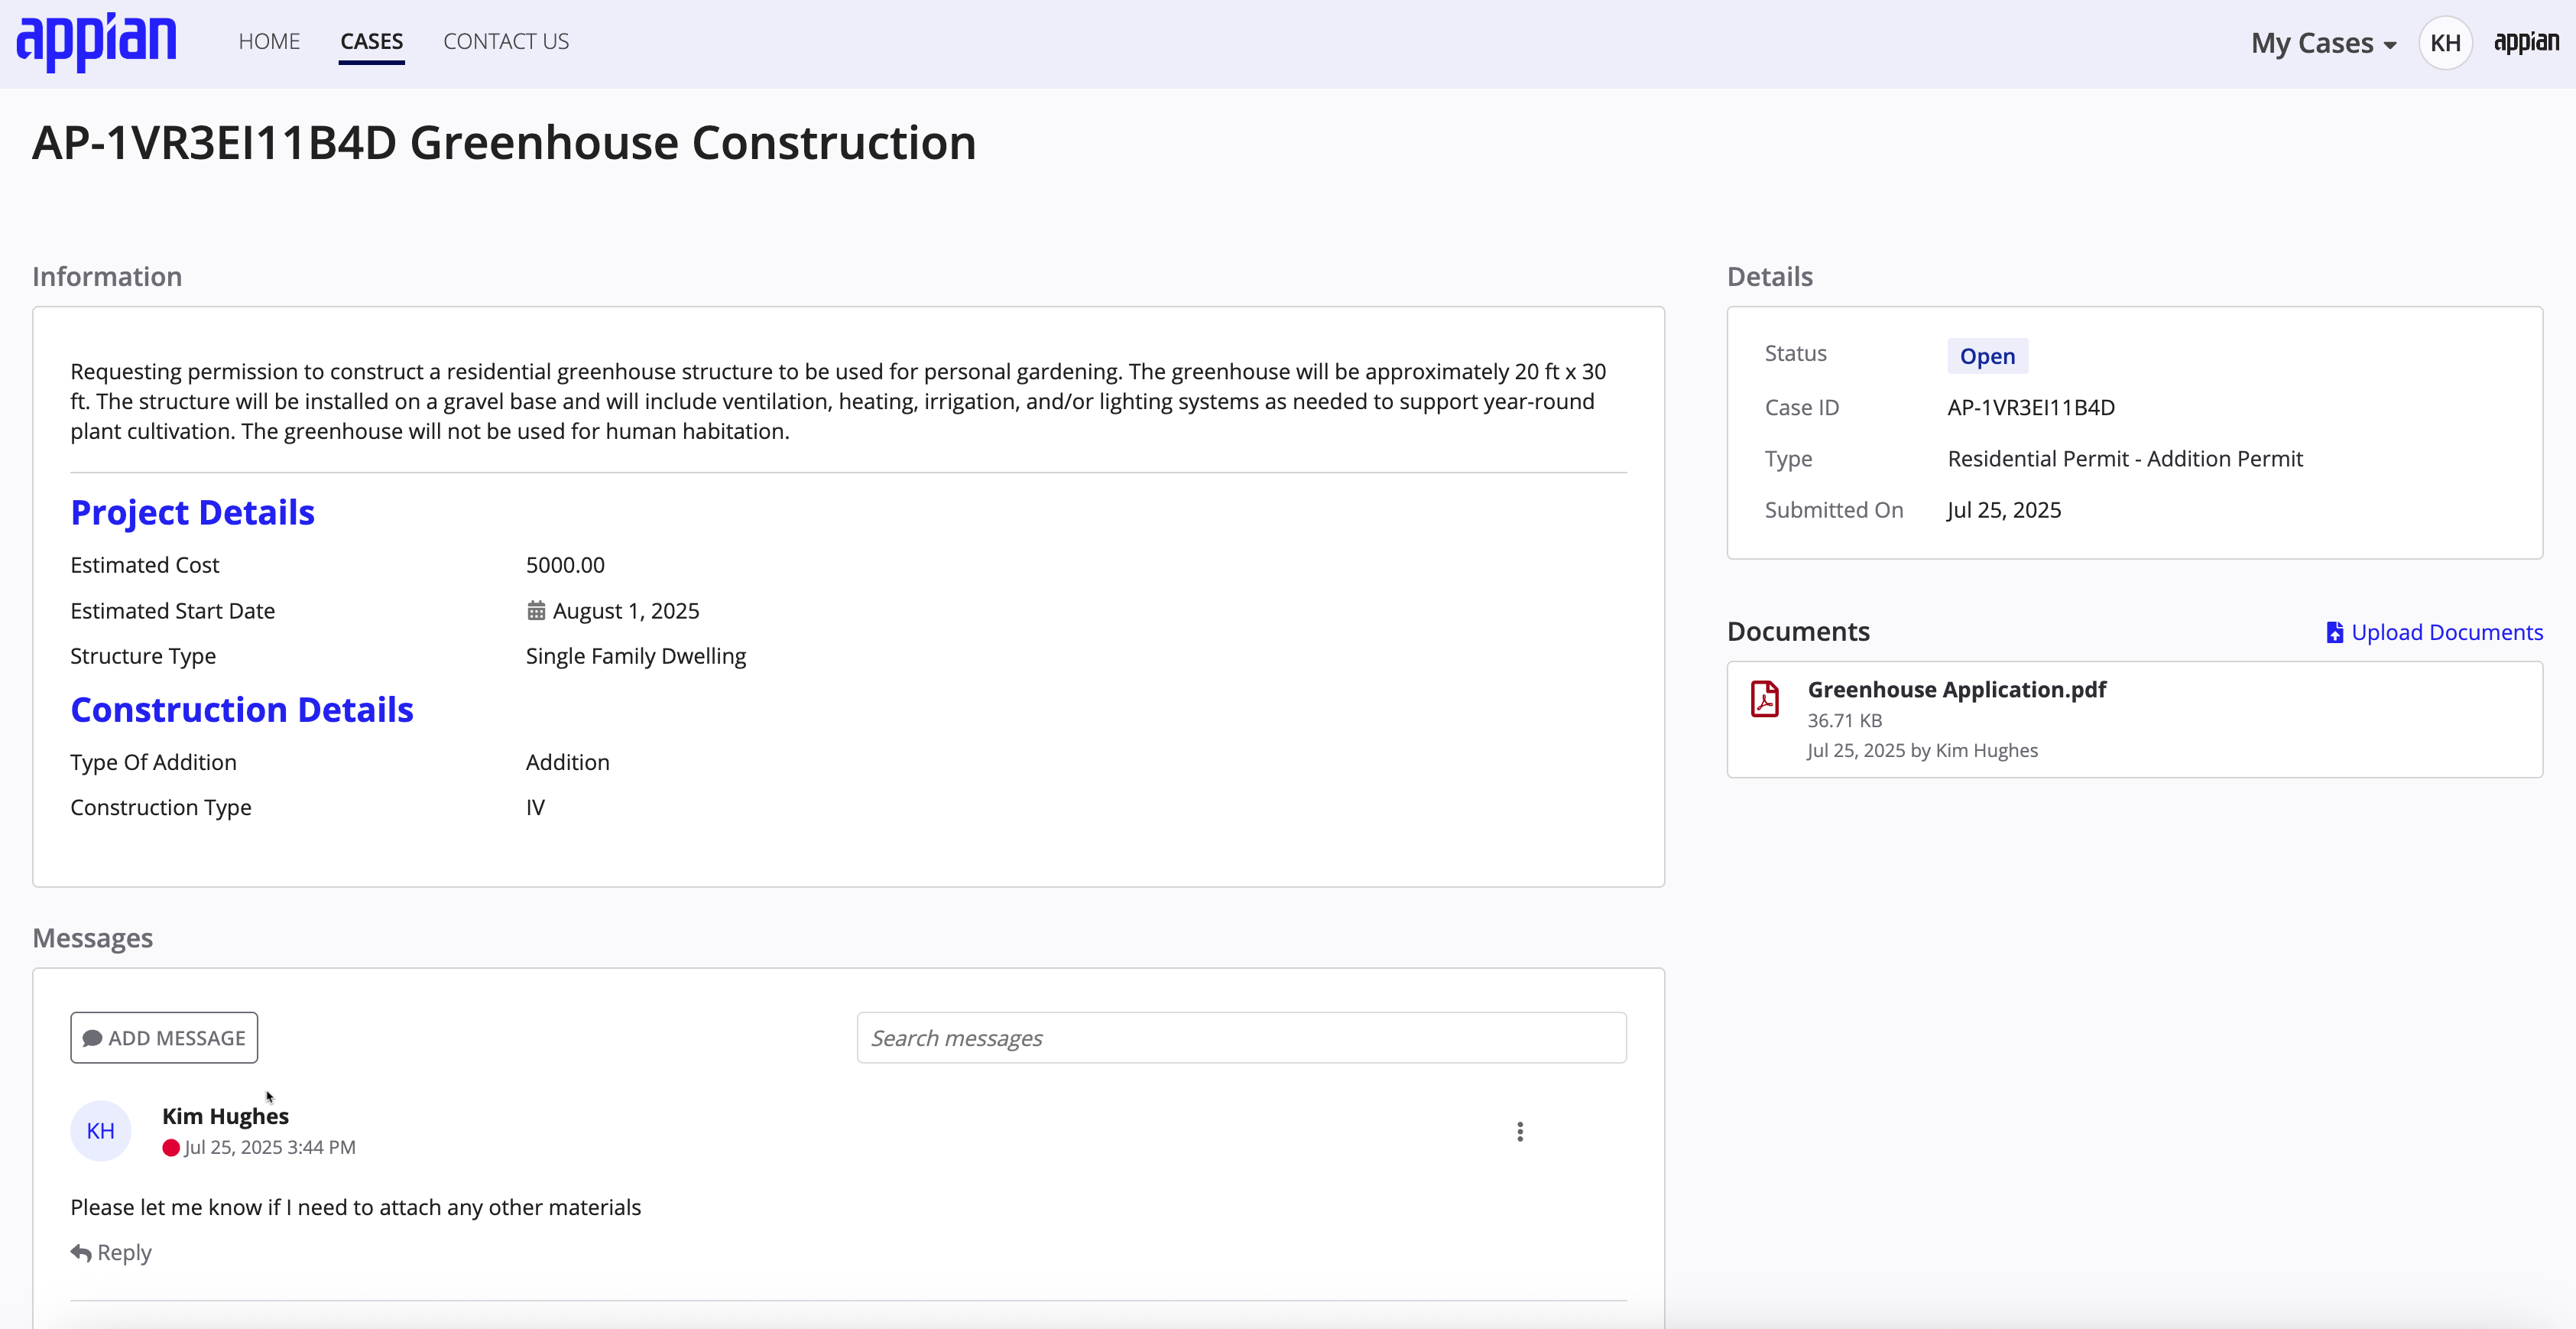Click the Type Of Addition value Addition
The image size is (2576, 1329).
pos(567,762)
